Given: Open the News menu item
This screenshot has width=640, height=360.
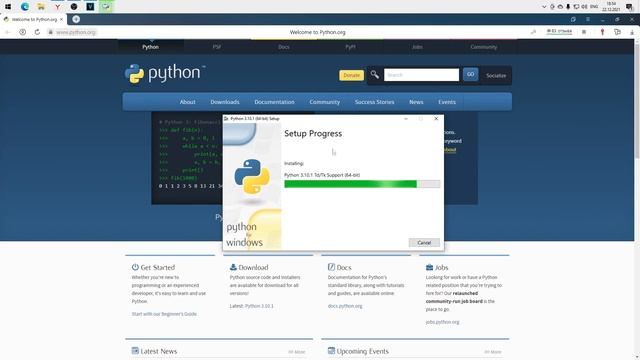Looking at the screenshot, I should (x=416, y=102).
